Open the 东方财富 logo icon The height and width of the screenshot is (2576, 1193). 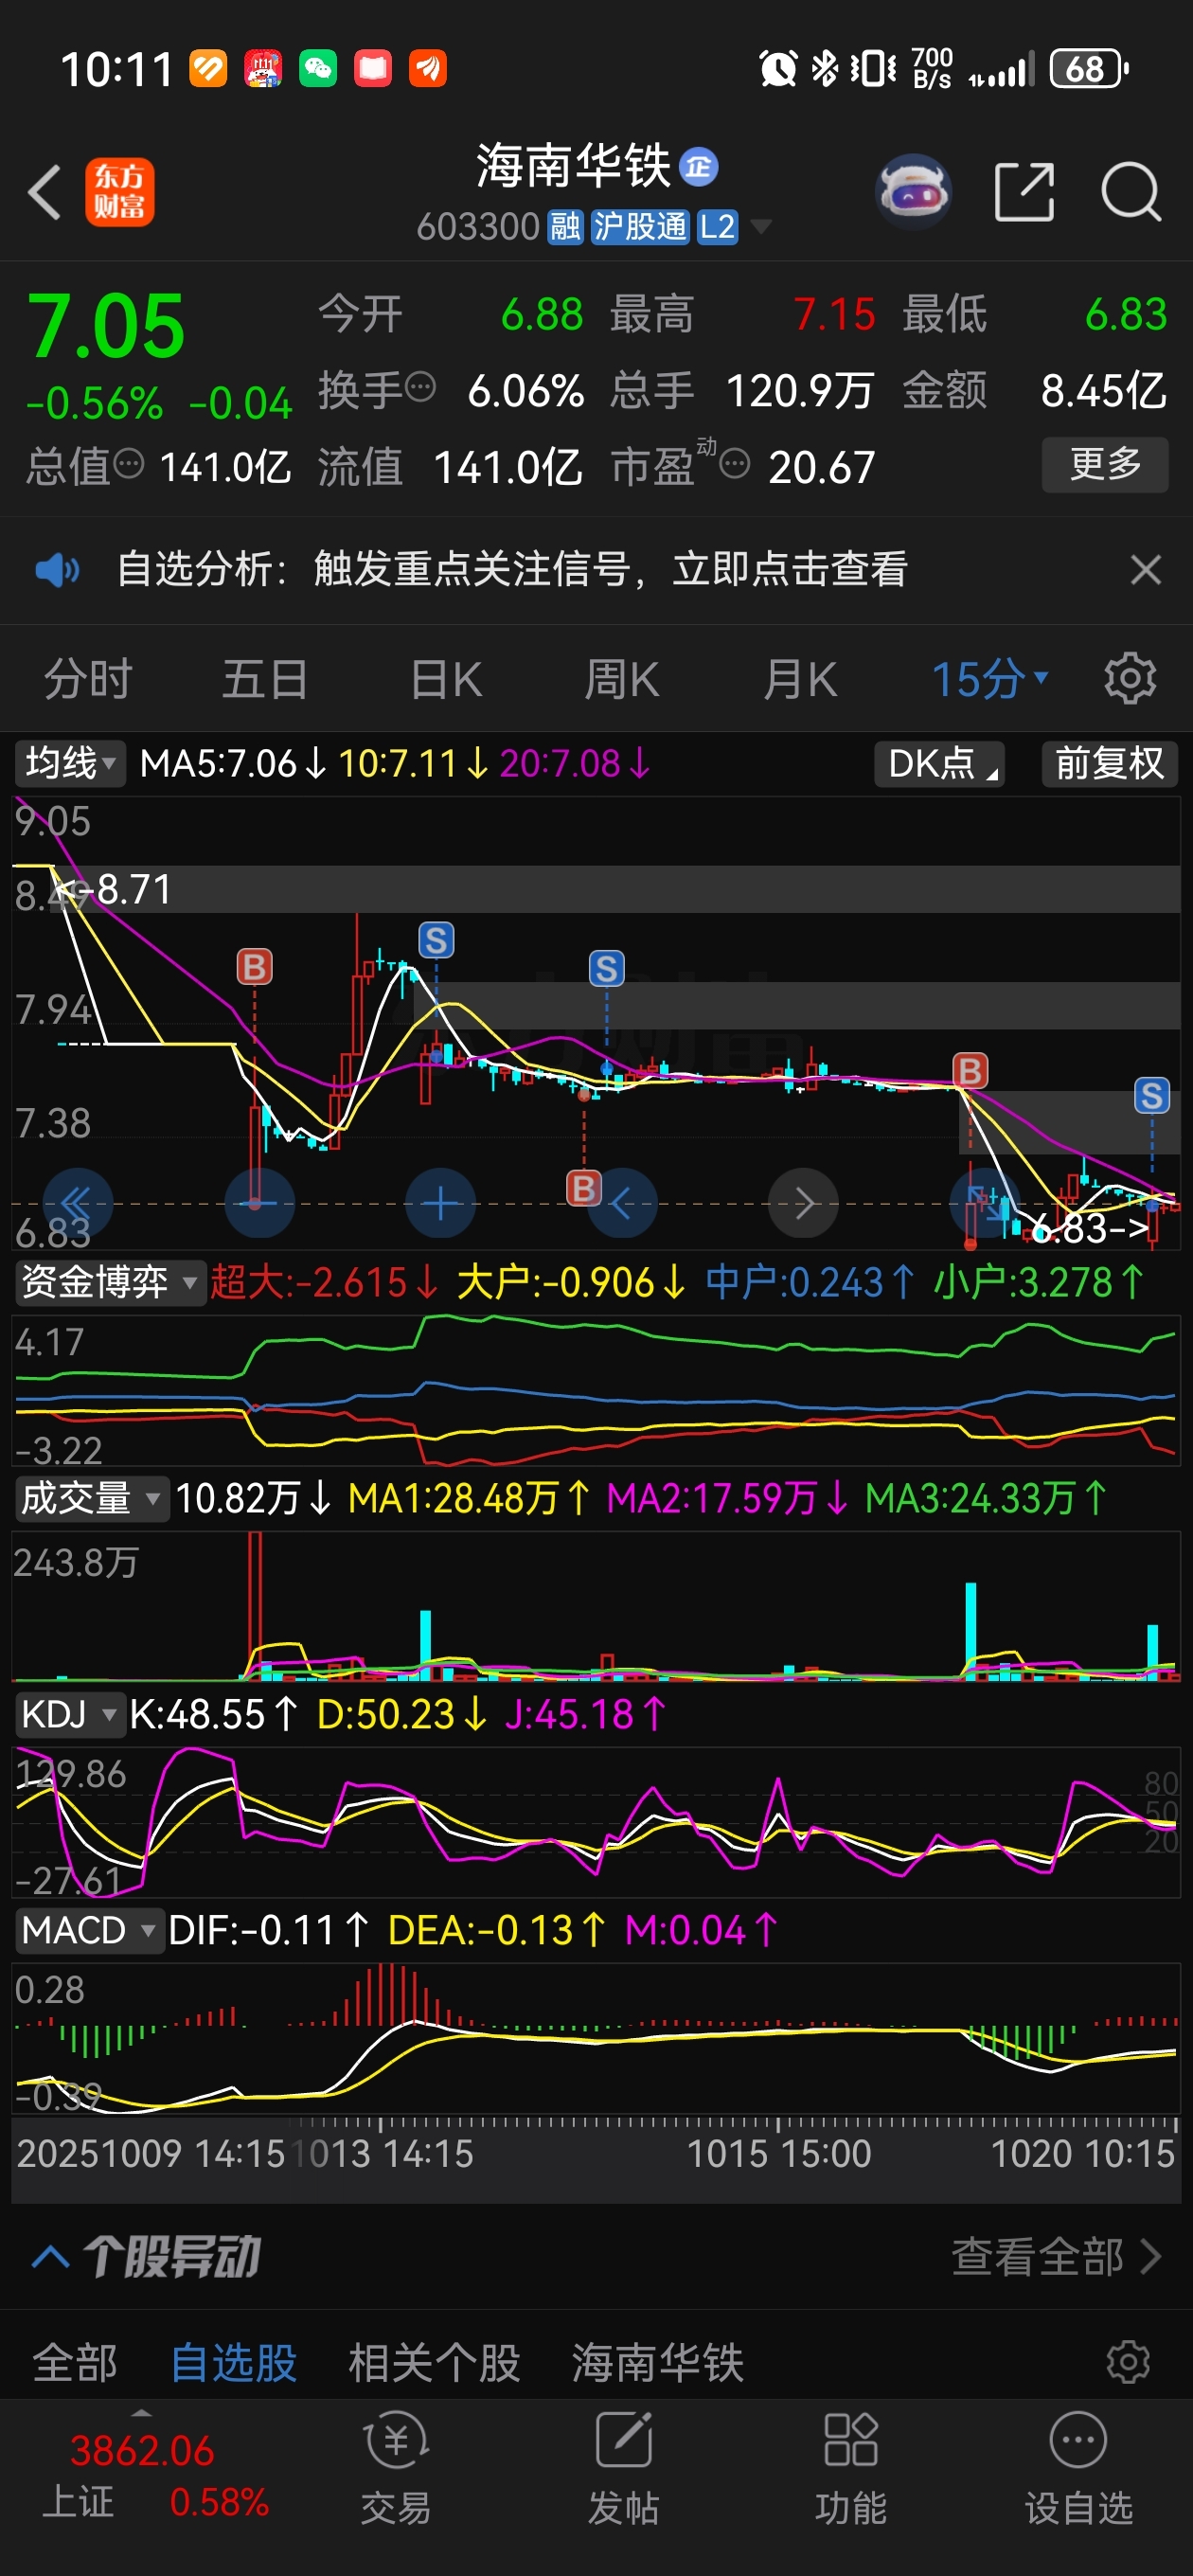pos(119,191)
